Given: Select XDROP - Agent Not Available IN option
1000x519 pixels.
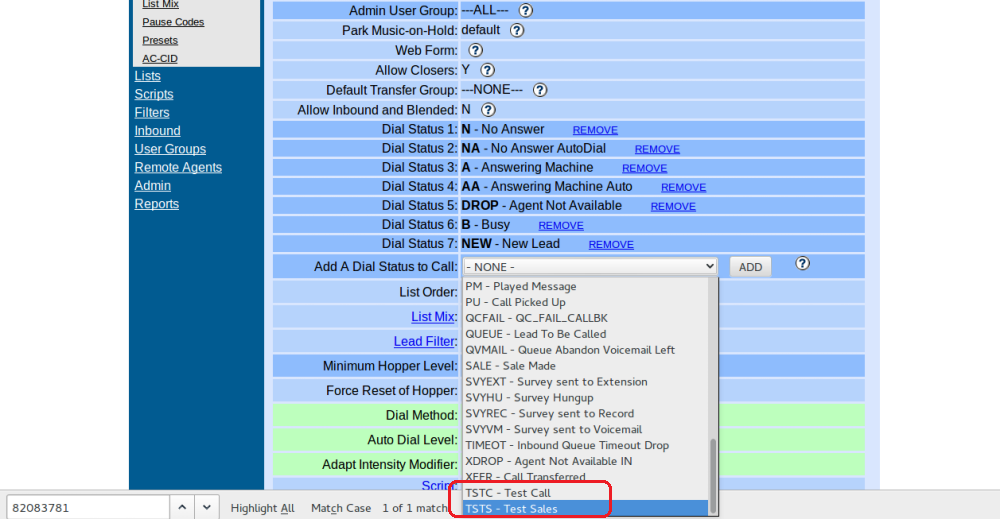Looking at the screenshot, I should (585, 462).
